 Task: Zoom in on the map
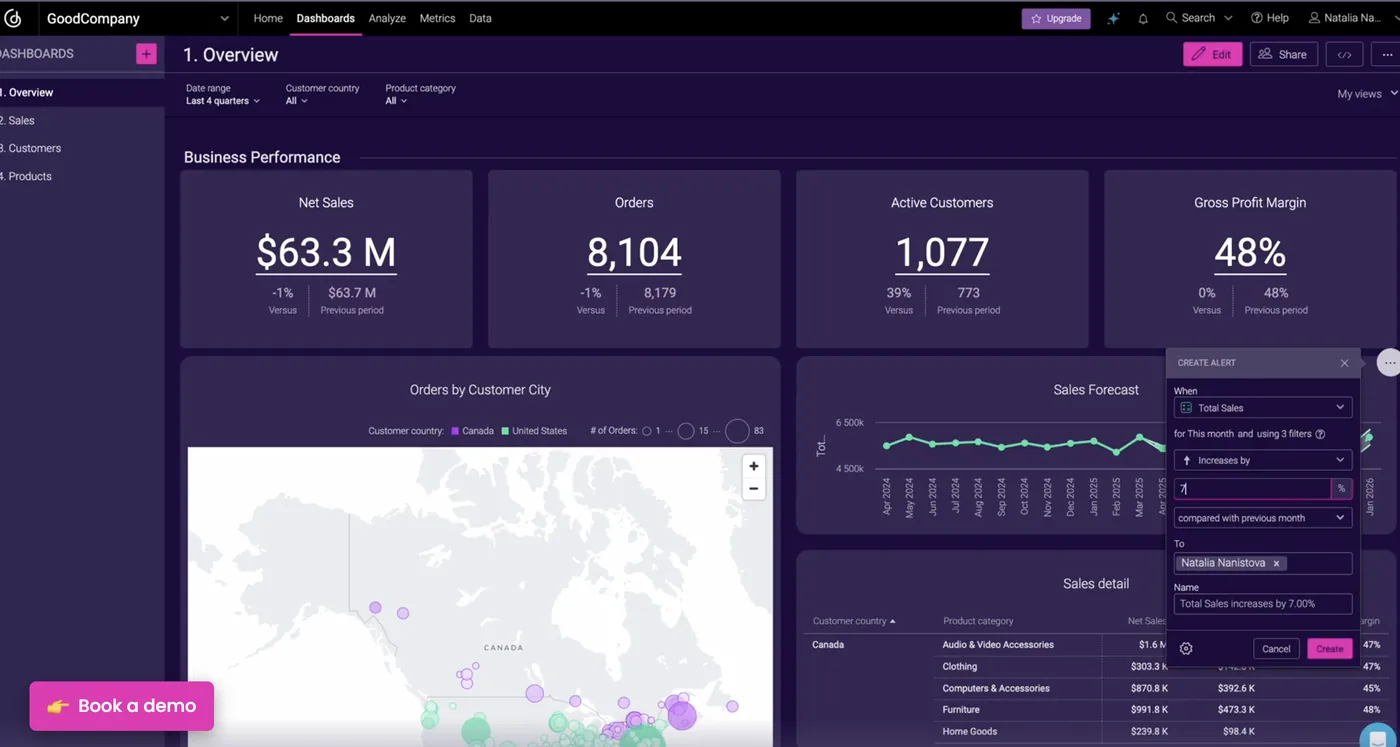click(754, 466)
